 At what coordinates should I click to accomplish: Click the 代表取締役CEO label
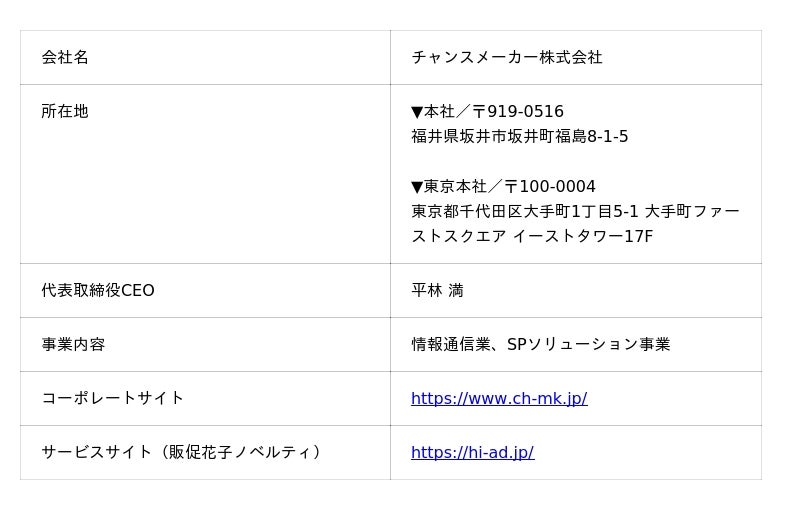pyautogui.click(x=98, y=290)
